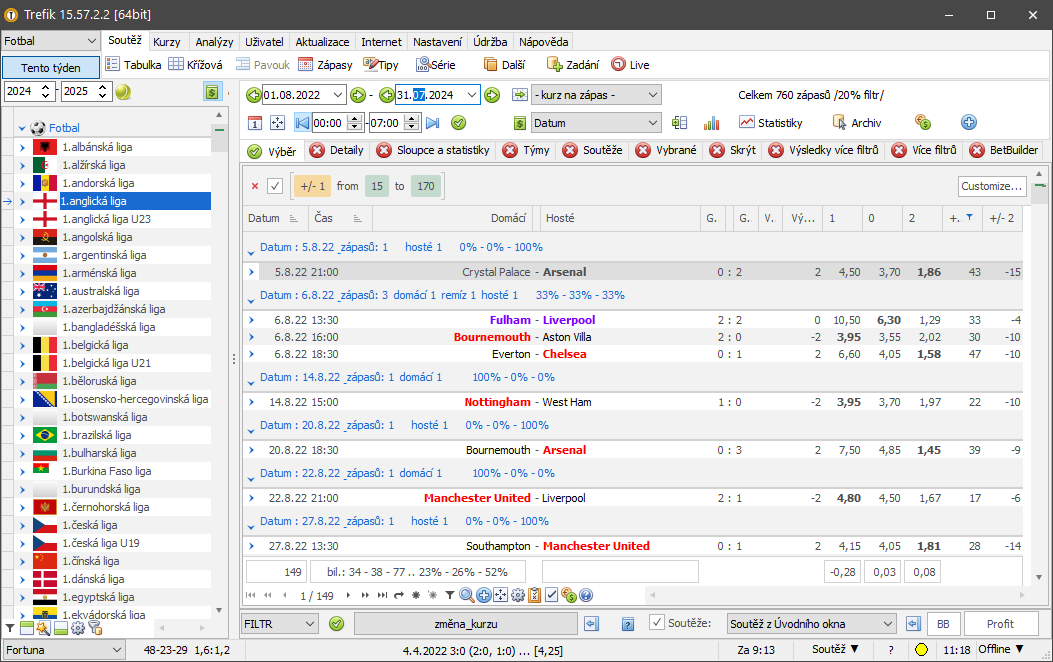Toggle the checkmark icon in the grid navigator
The image size is (1053, 662).
tap(551, 595)
